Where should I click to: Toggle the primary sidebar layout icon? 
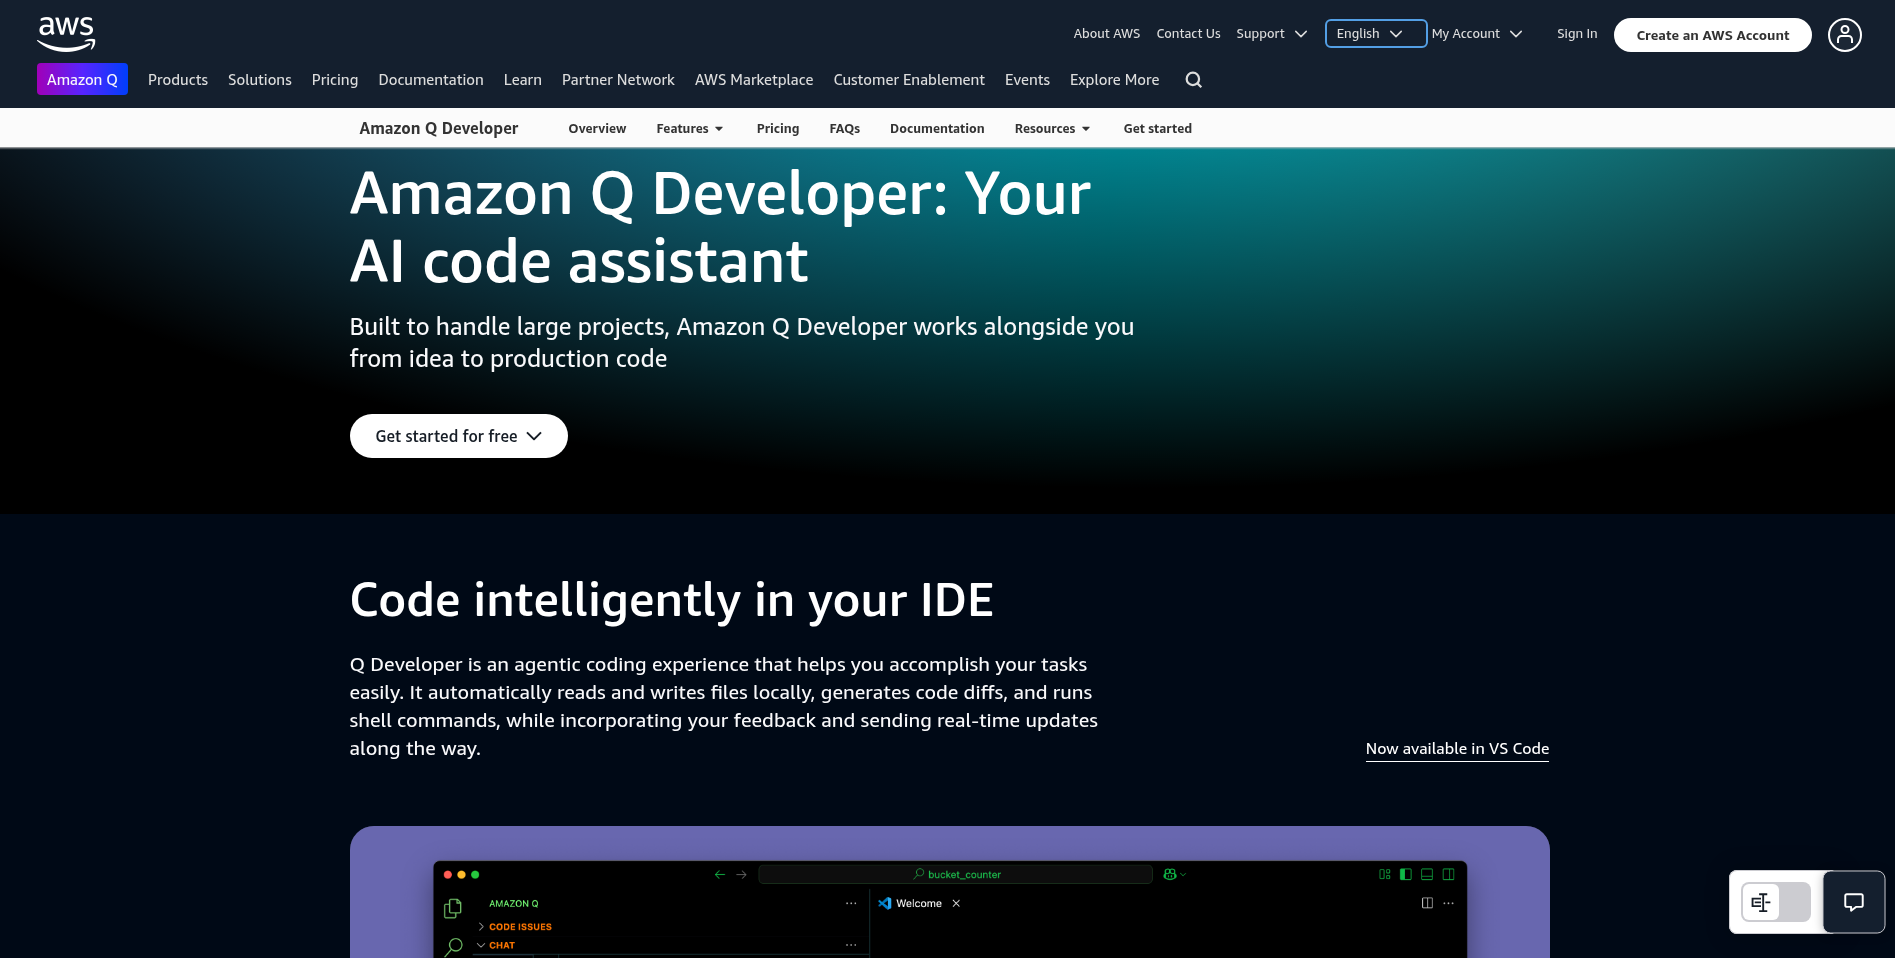pos(1405,873)
